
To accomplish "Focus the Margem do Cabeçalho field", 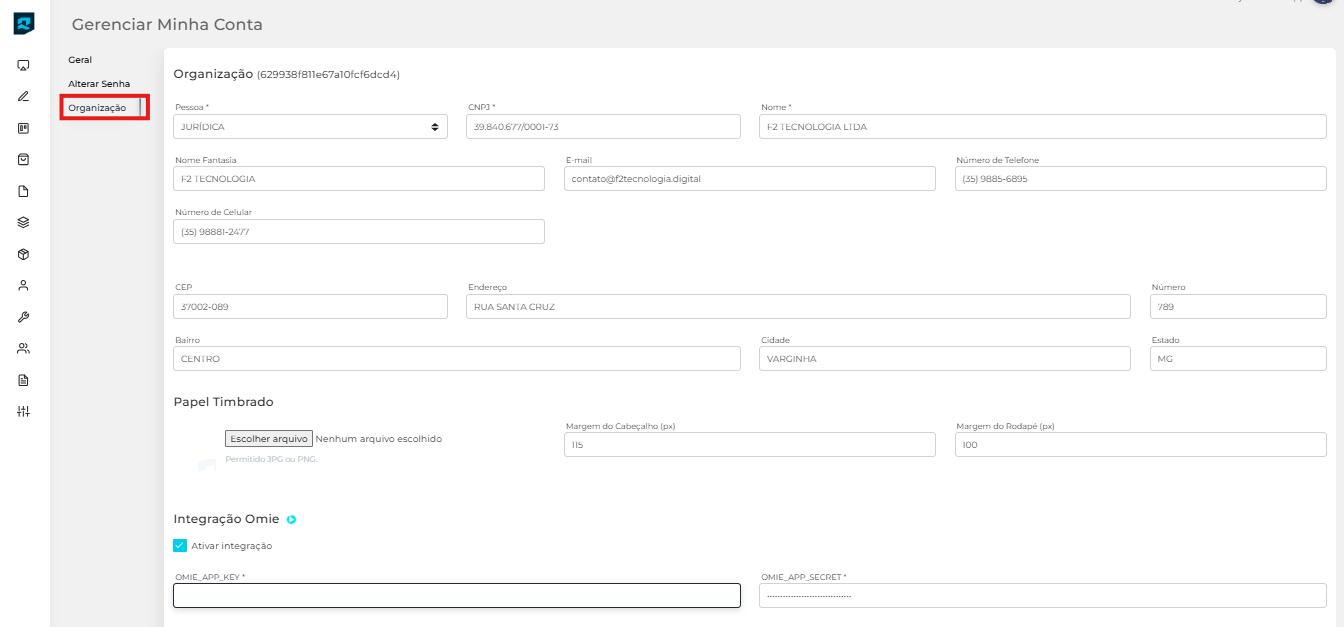I will [x=749, y=444].
